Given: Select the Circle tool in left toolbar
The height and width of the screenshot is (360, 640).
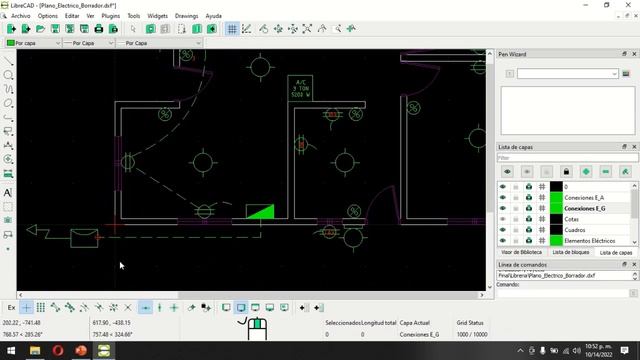Looking at the screenshot, I should click(x=8, y=76).
